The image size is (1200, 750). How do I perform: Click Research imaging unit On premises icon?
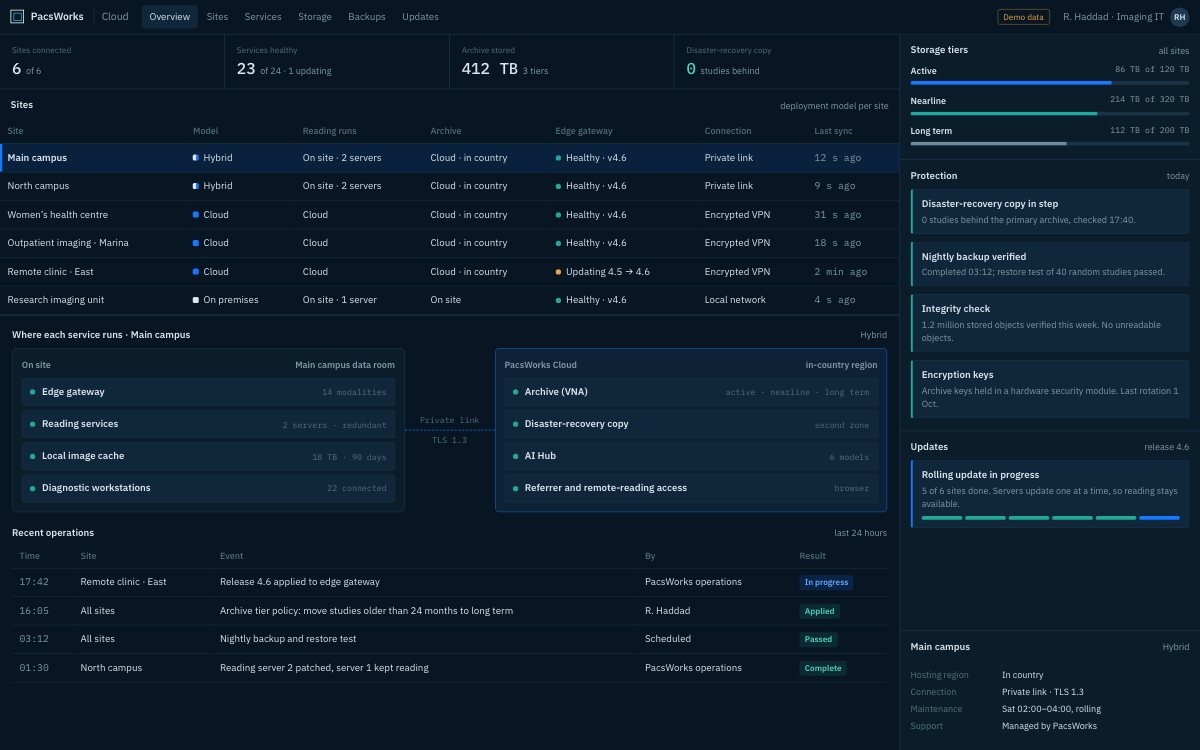point(196,300)
